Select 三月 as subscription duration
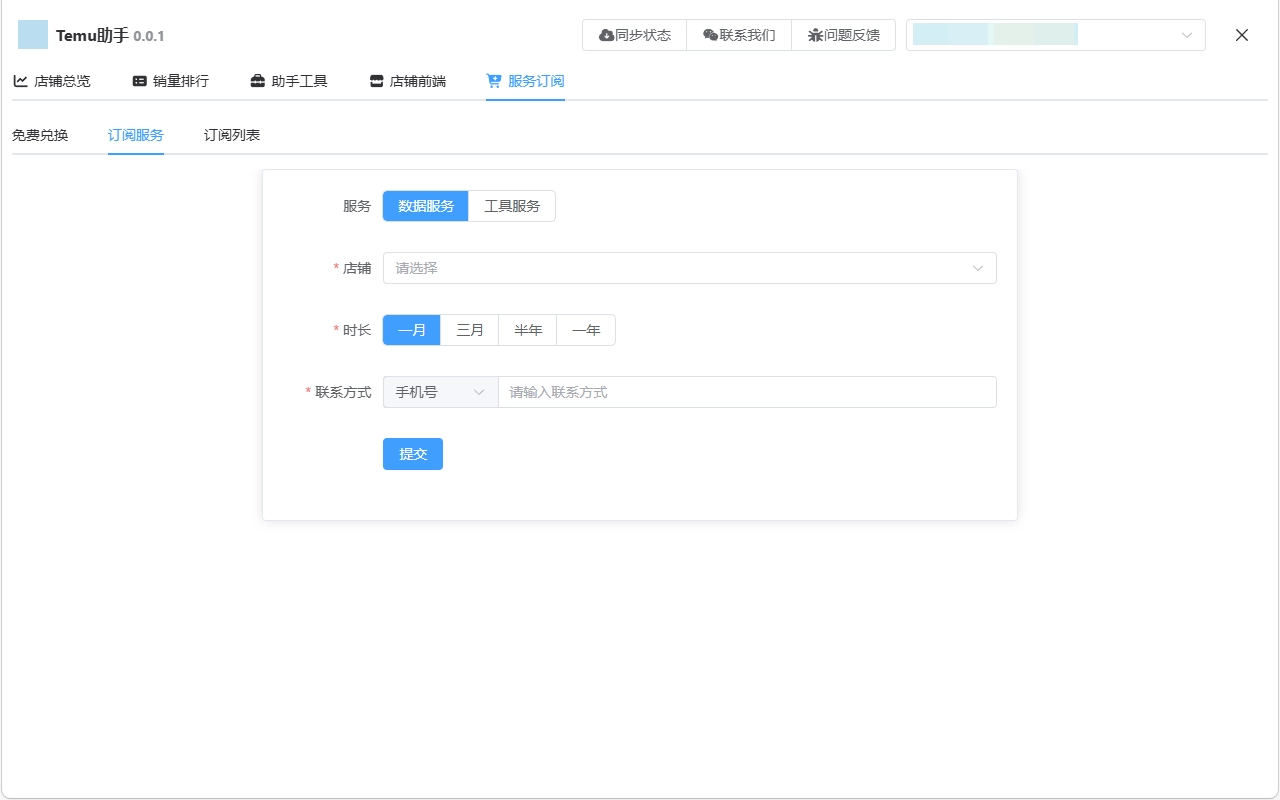Screen dimensions: 1280x800 click(x=469, y=329)
